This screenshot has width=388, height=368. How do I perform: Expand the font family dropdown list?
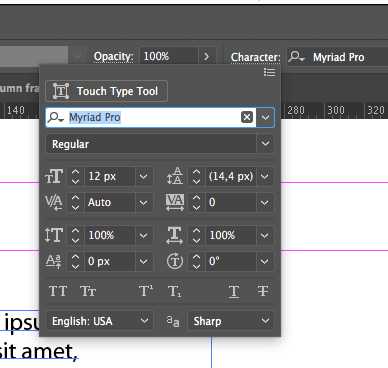tap(265, 117)
